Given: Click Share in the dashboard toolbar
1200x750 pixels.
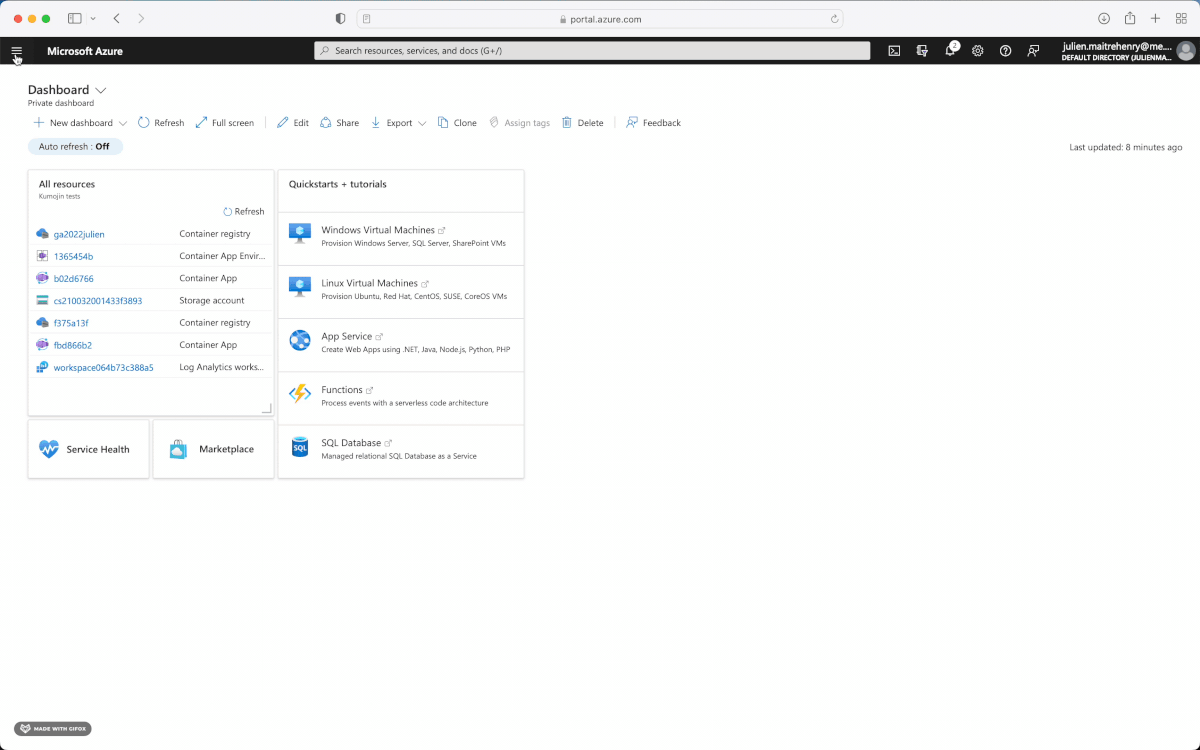Looking at the screenshot, I should click(339, 123).
